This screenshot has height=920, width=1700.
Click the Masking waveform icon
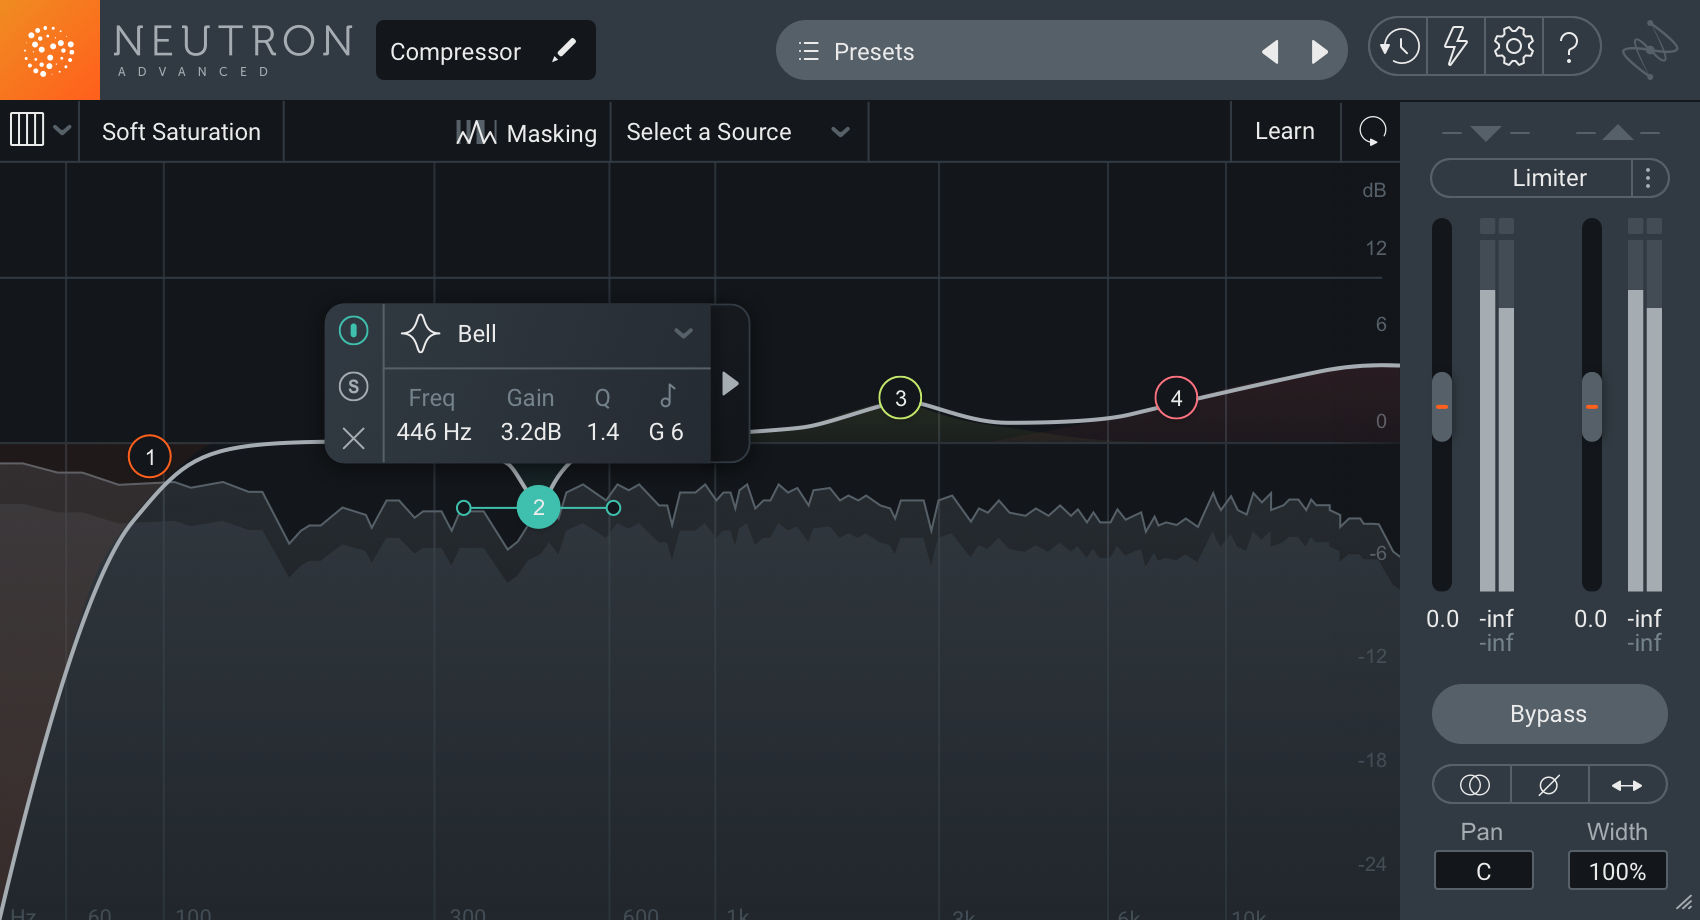(477, 131)
